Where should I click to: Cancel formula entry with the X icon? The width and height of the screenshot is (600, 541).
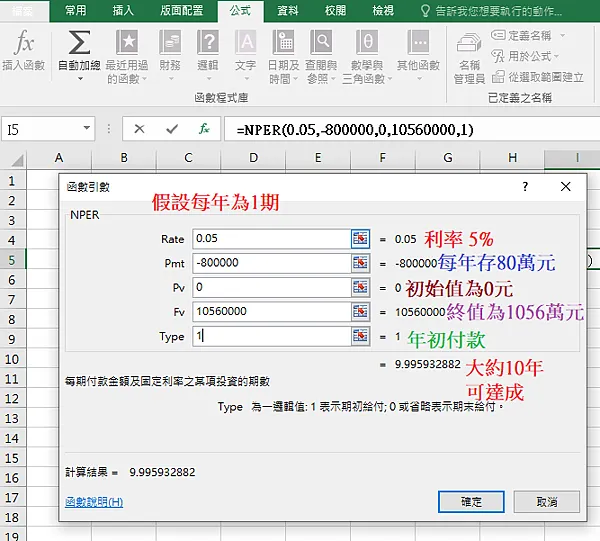pos(139,129)
